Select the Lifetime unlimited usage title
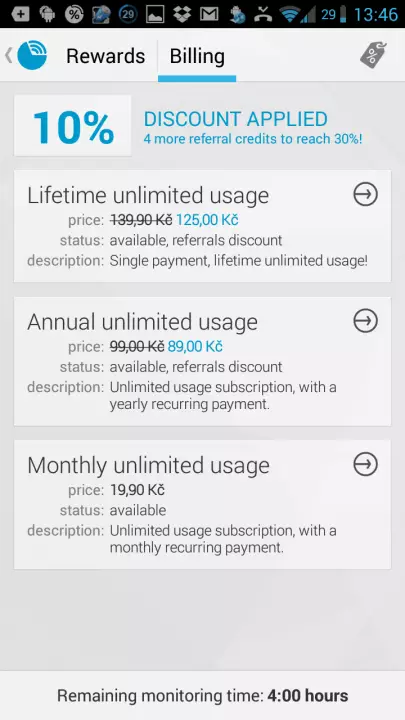 [148, 195]
